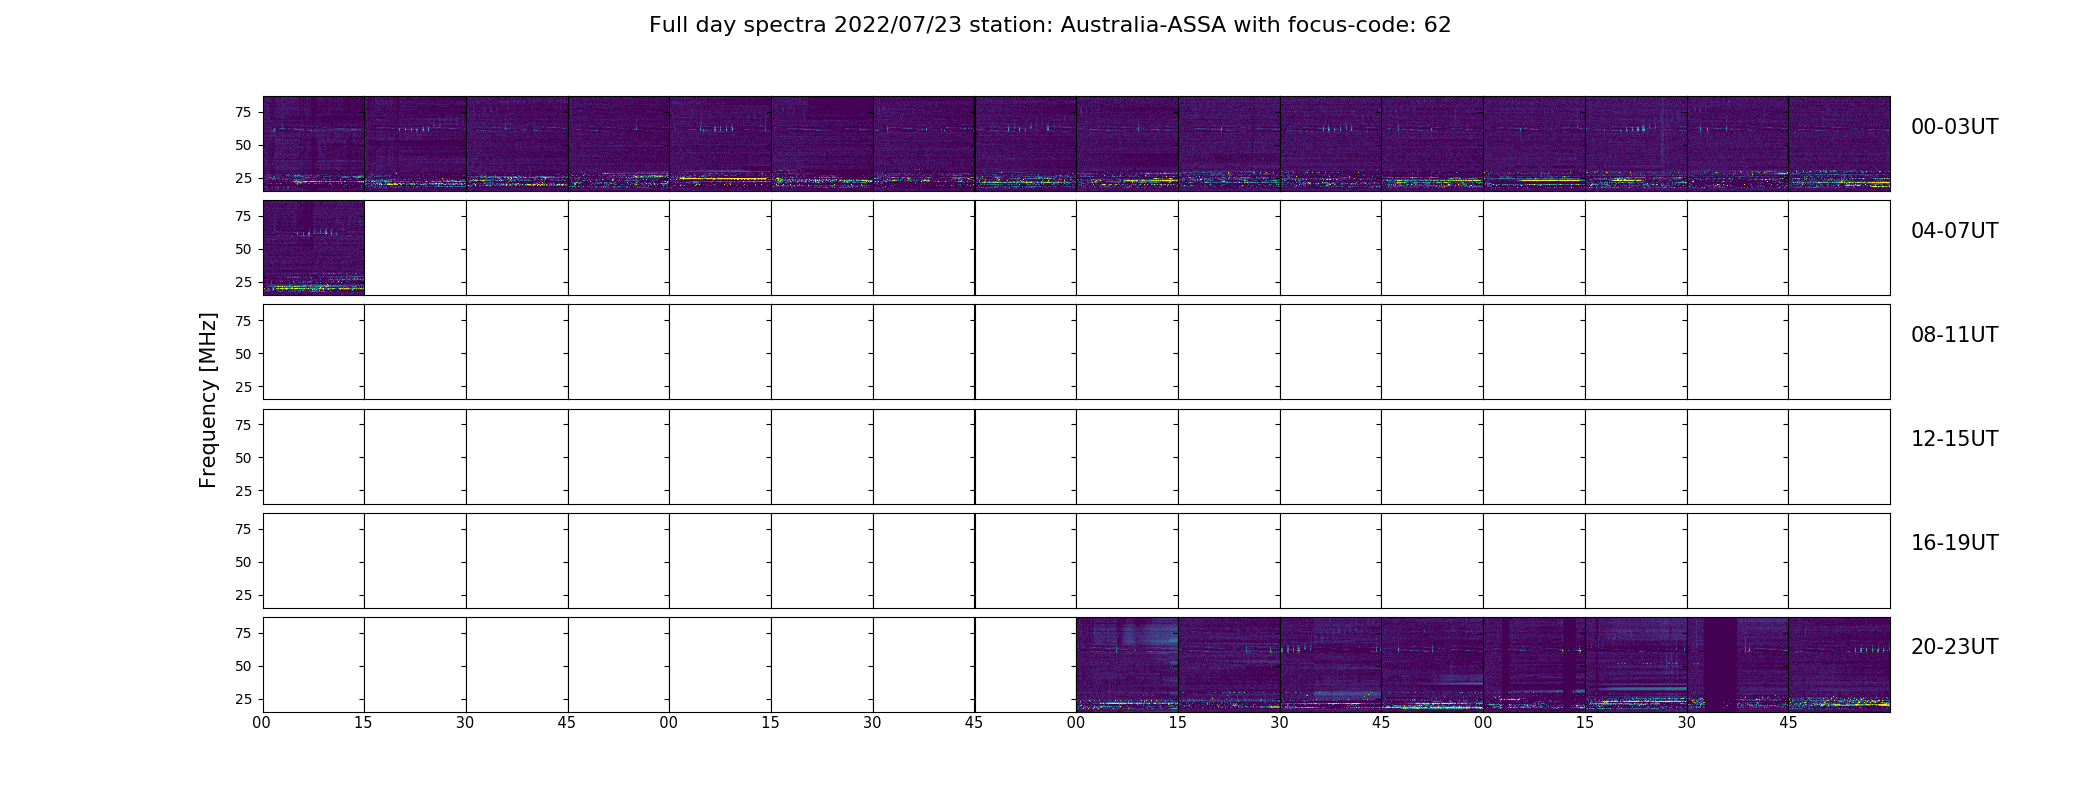
Task: Click the leftmost '15' time-axis tick label
Action: coord(363,723)
